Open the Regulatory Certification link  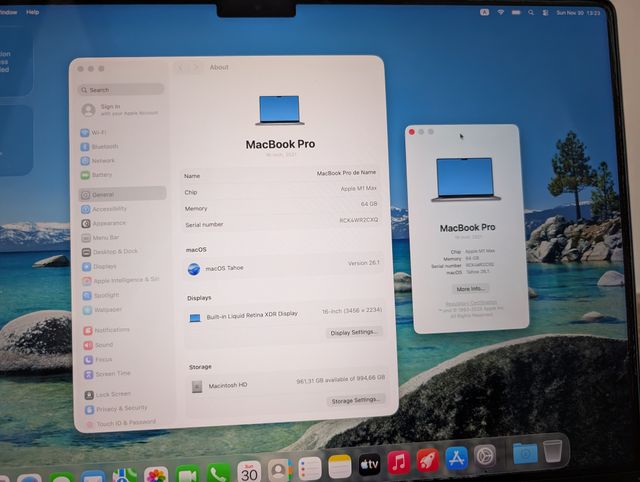click(x=471, y=303)
